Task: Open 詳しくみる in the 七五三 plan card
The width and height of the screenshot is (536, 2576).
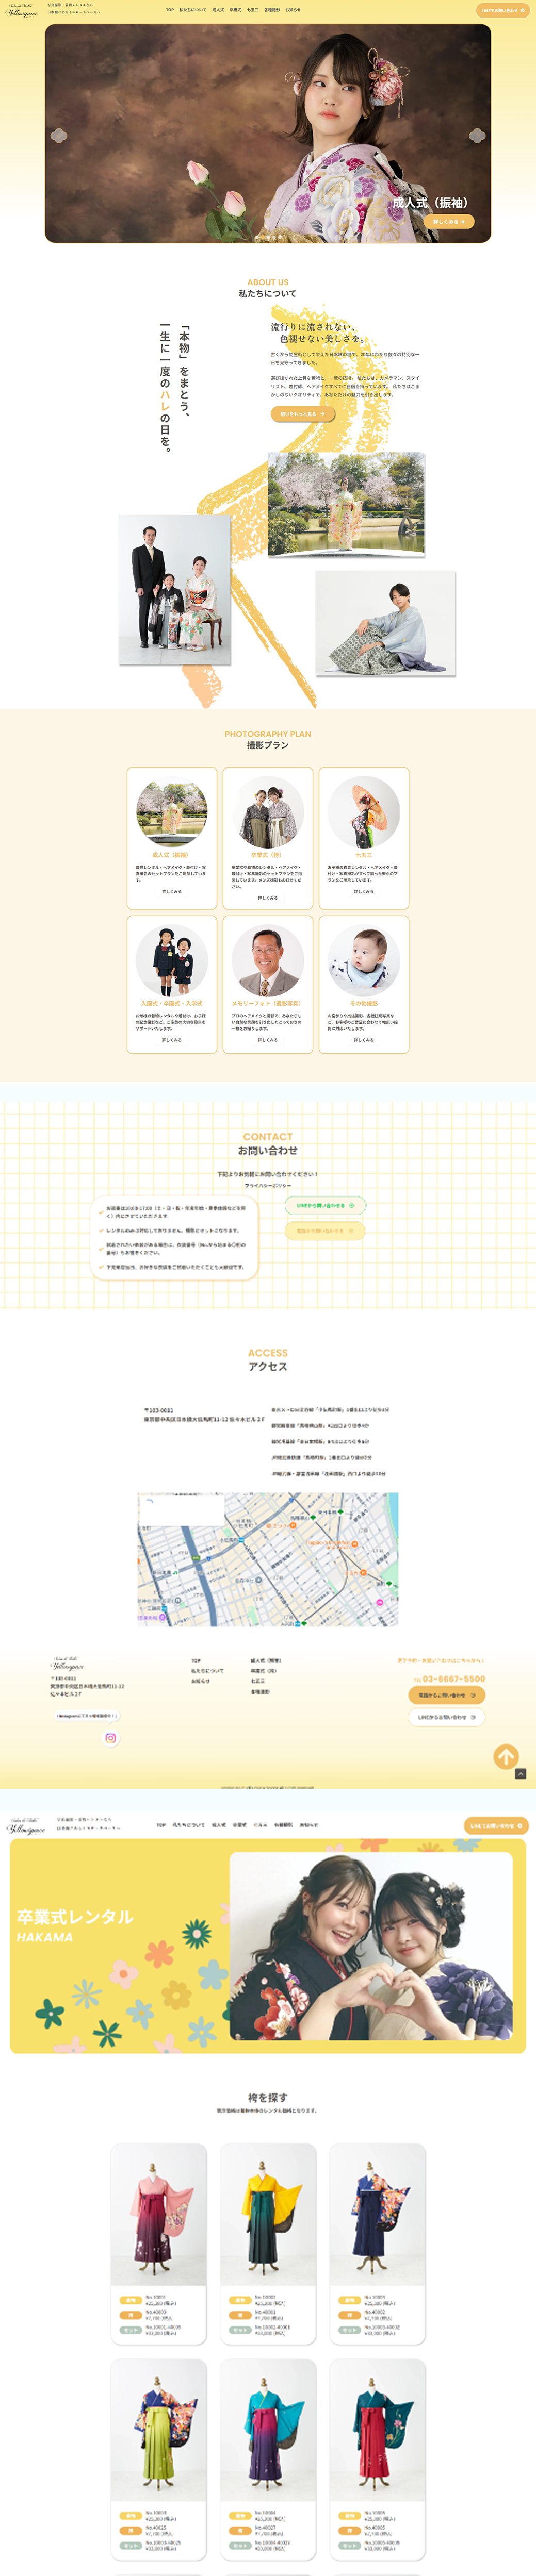Action: 364,891
